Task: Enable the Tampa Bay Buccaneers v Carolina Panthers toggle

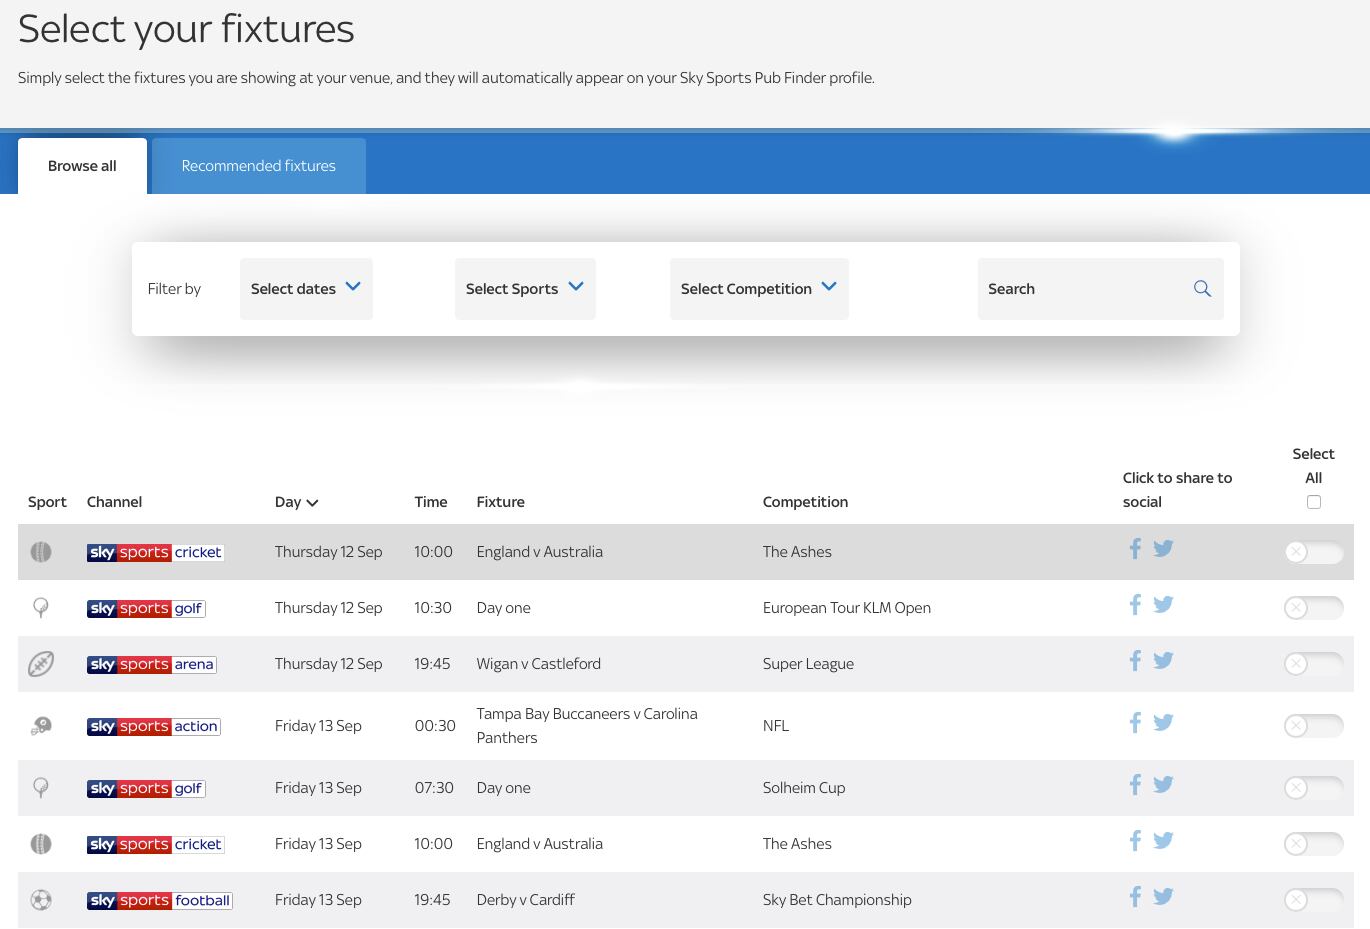Action: 1313,725
